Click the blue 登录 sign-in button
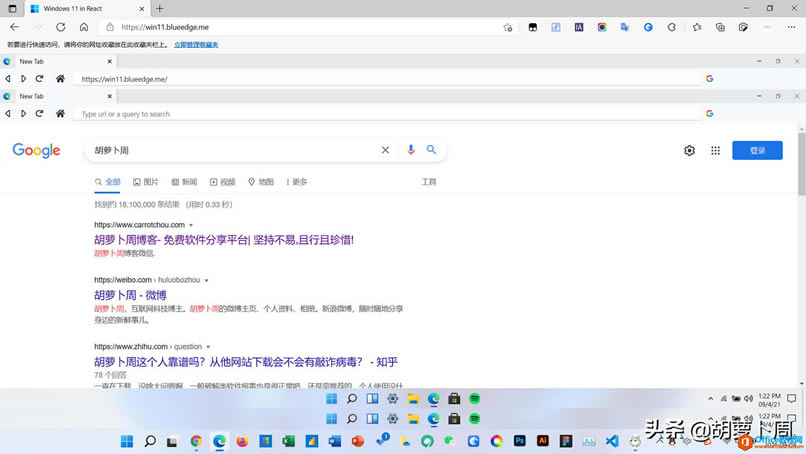Image resolution: width=806 pixels, height=454 pixels. pos(757,151)
